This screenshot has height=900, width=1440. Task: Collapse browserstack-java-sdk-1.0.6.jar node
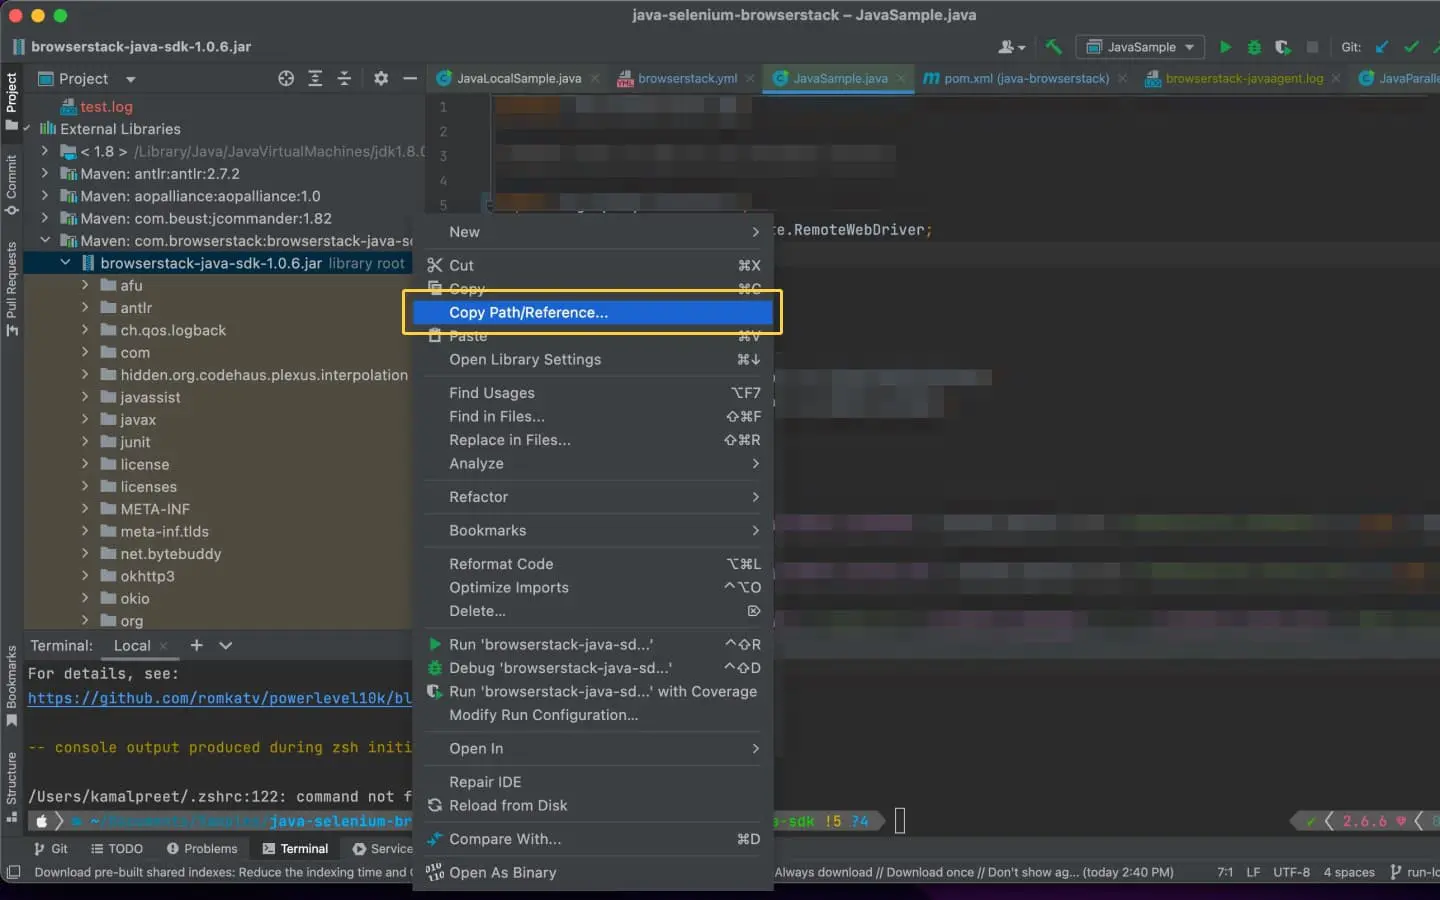(x=65, y=263)
